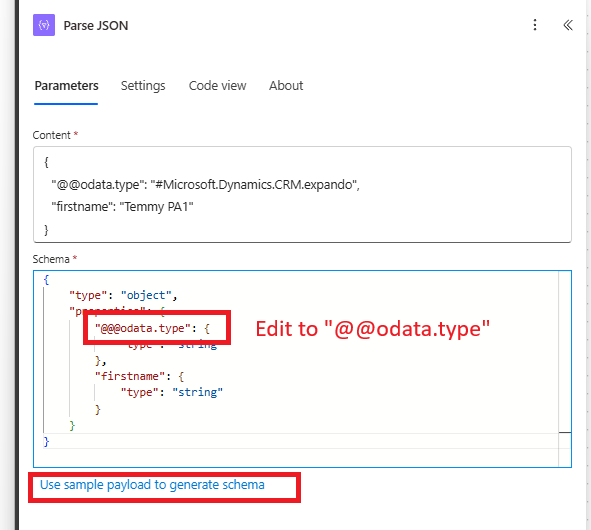Screen dimensions: 591x530
Task: Click the "@@odata.type" line in Content
Action: pyautogui.click(x=205, y=185)
